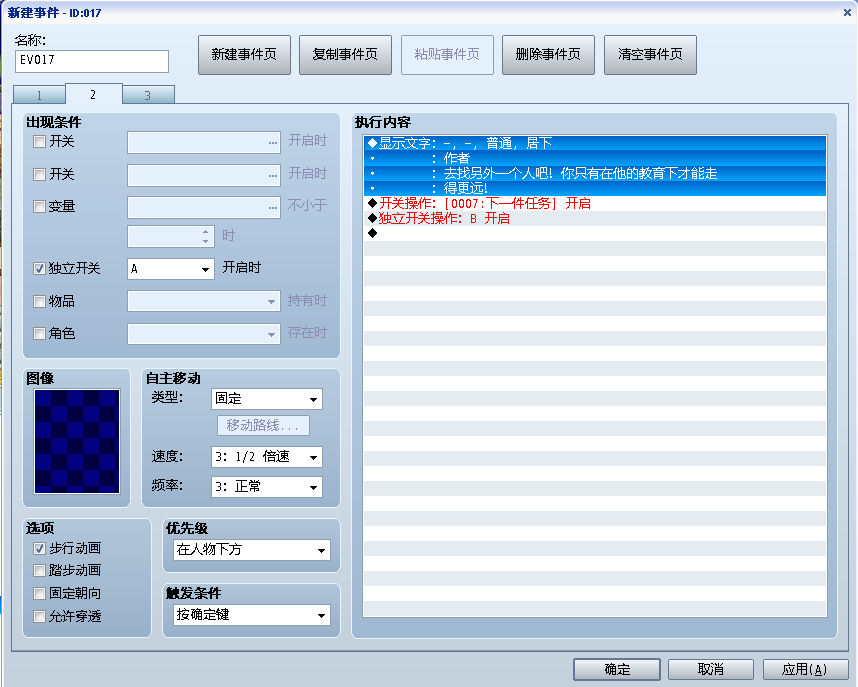Open the 物品 item dropdown

point(204,301)
